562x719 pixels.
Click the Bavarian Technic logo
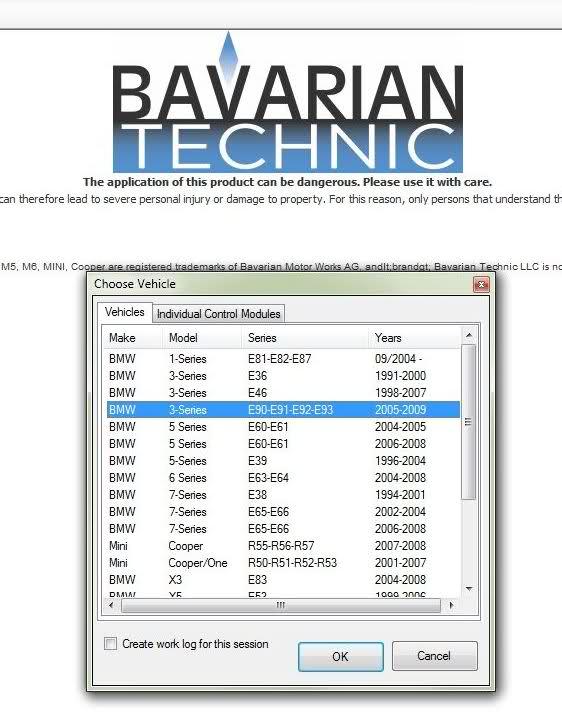[288, 103]
